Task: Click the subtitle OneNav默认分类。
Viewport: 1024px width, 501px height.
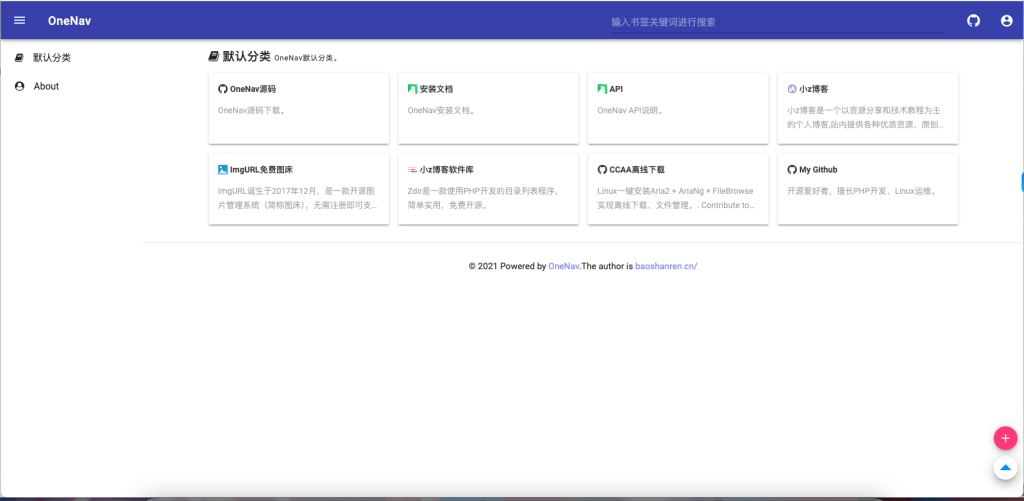Action: pyautogui.click(x=306, y=58)
